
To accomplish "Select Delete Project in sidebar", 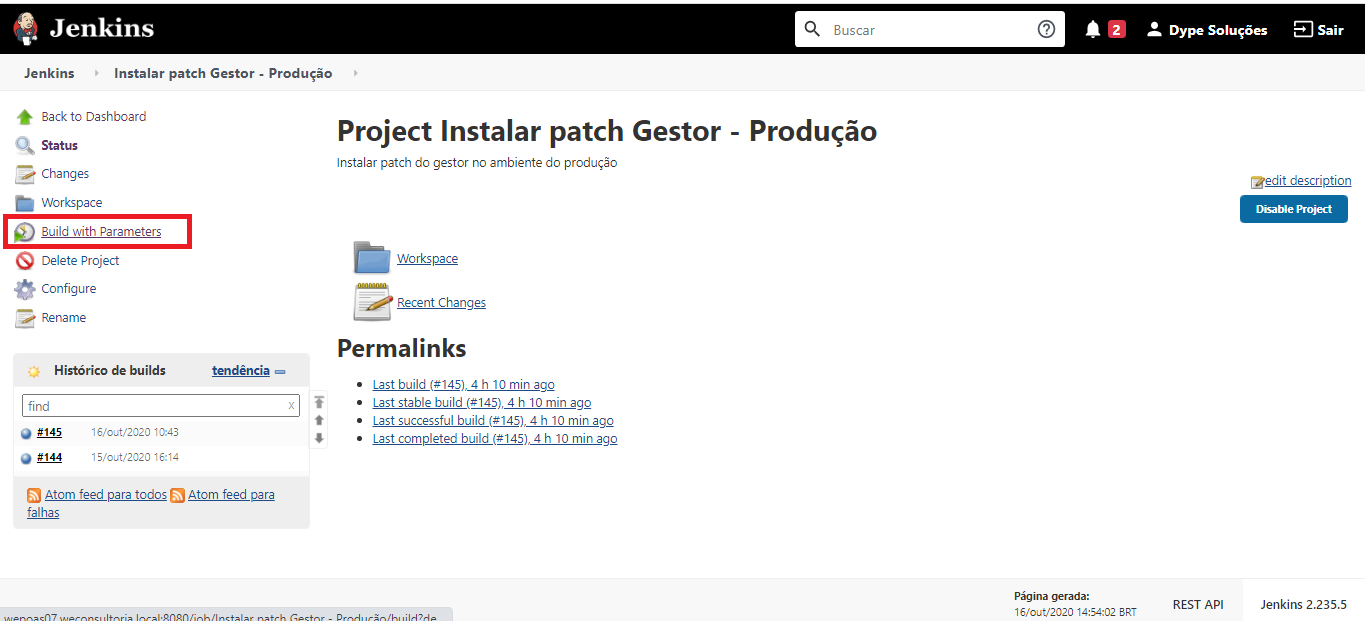I will (80, 261).
